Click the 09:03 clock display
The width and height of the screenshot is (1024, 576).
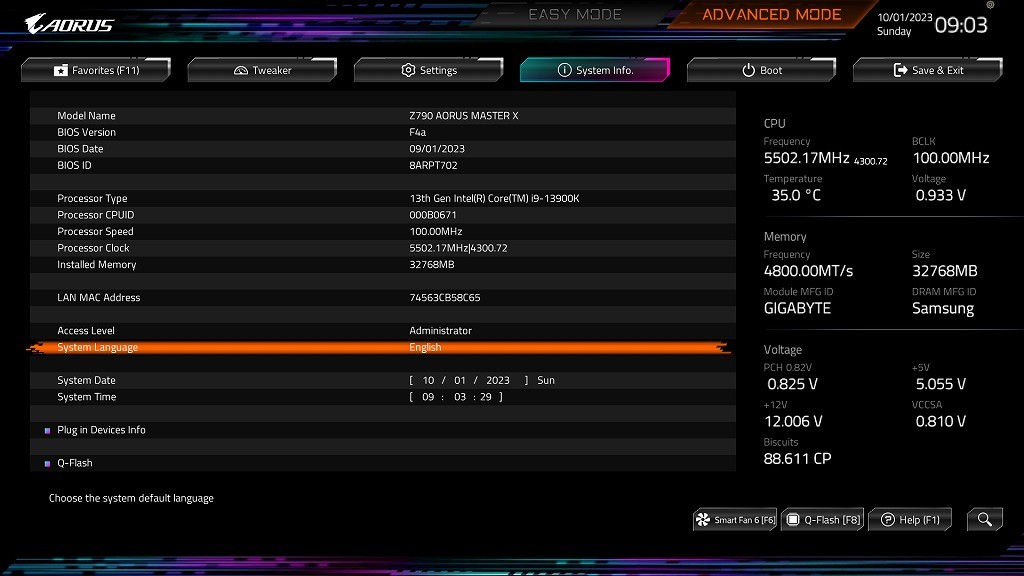pyautogui.click(x=961, y=25)
